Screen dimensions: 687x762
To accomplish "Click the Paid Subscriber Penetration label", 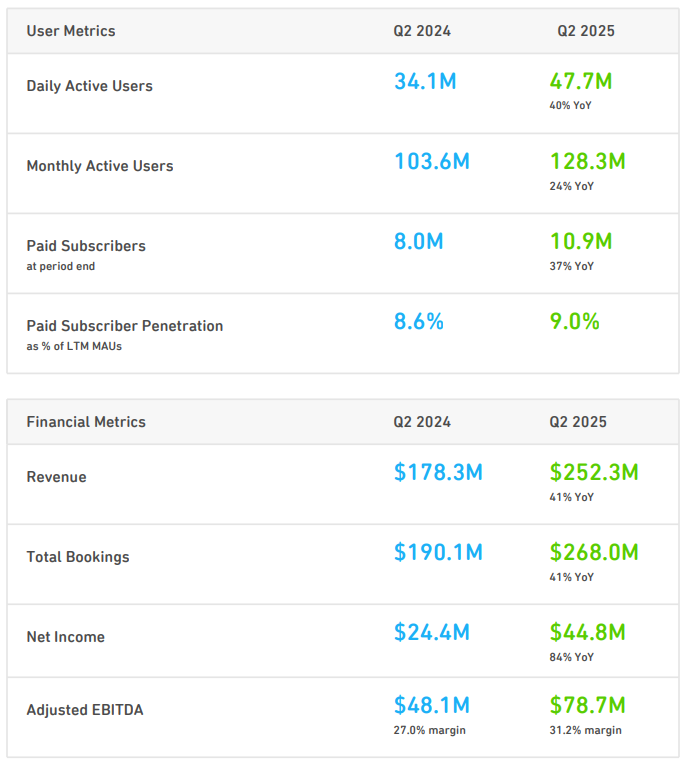I will click(125, 326).
